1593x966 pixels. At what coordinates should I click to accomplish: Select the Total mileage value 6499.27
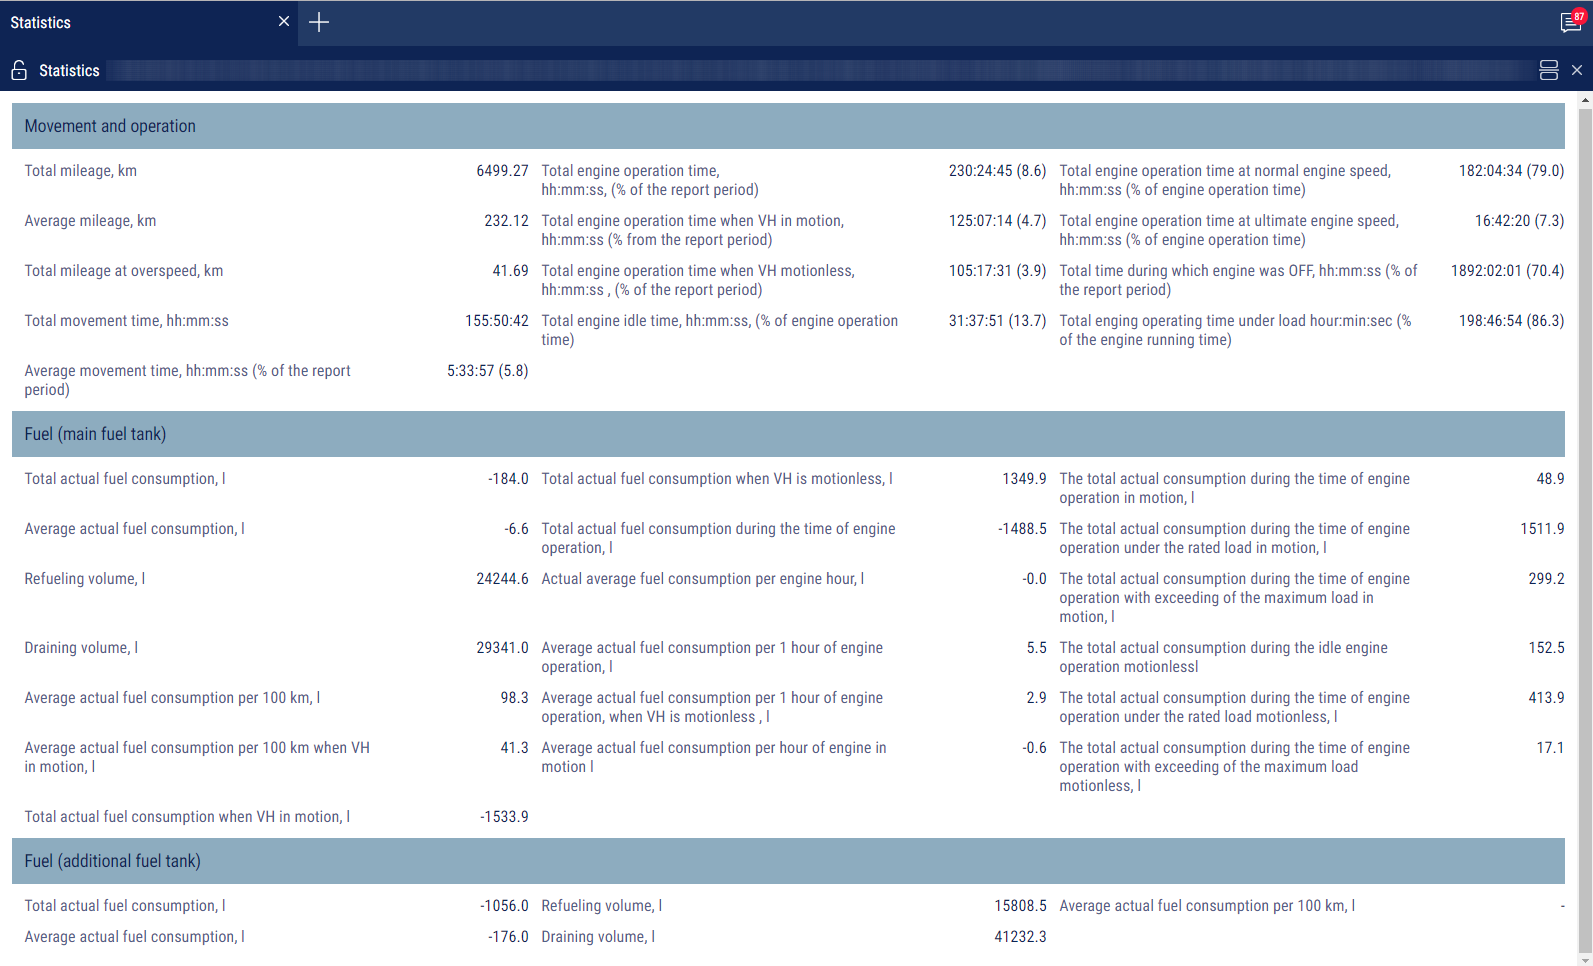pos(502,171)
